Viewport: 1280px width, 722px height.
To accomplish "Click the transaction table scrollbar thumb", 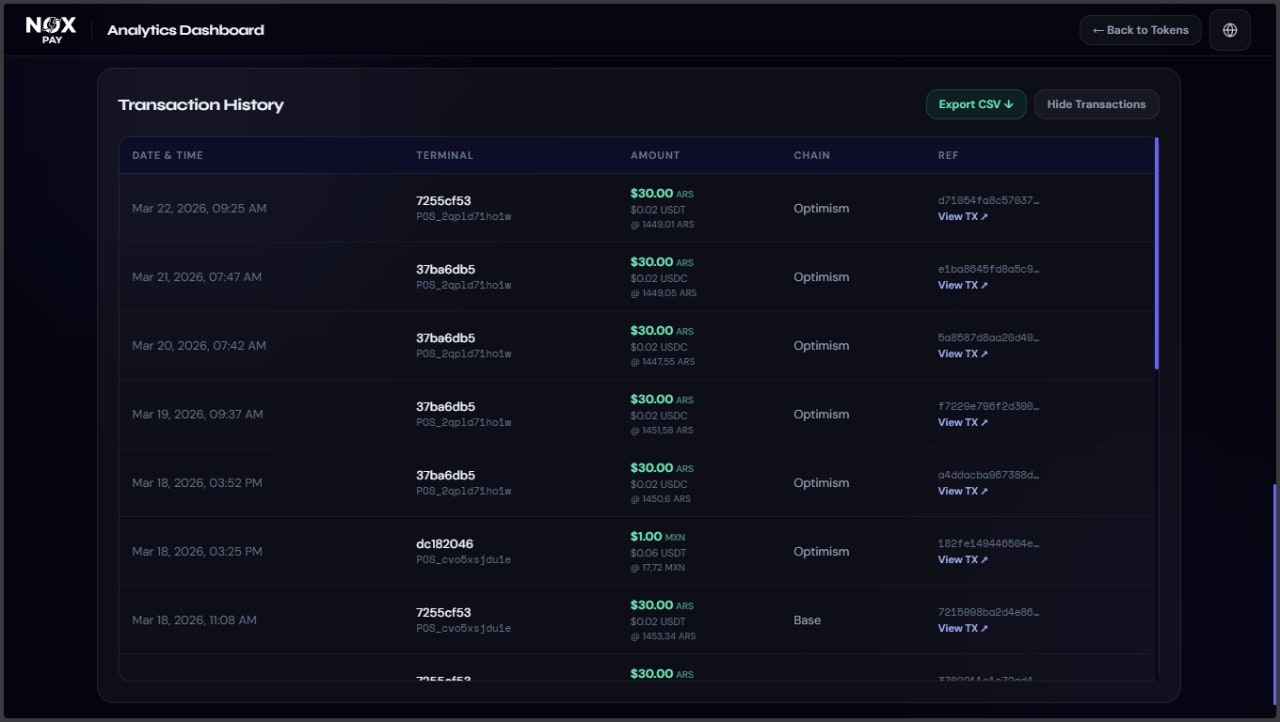I will tap(1157, 254).
